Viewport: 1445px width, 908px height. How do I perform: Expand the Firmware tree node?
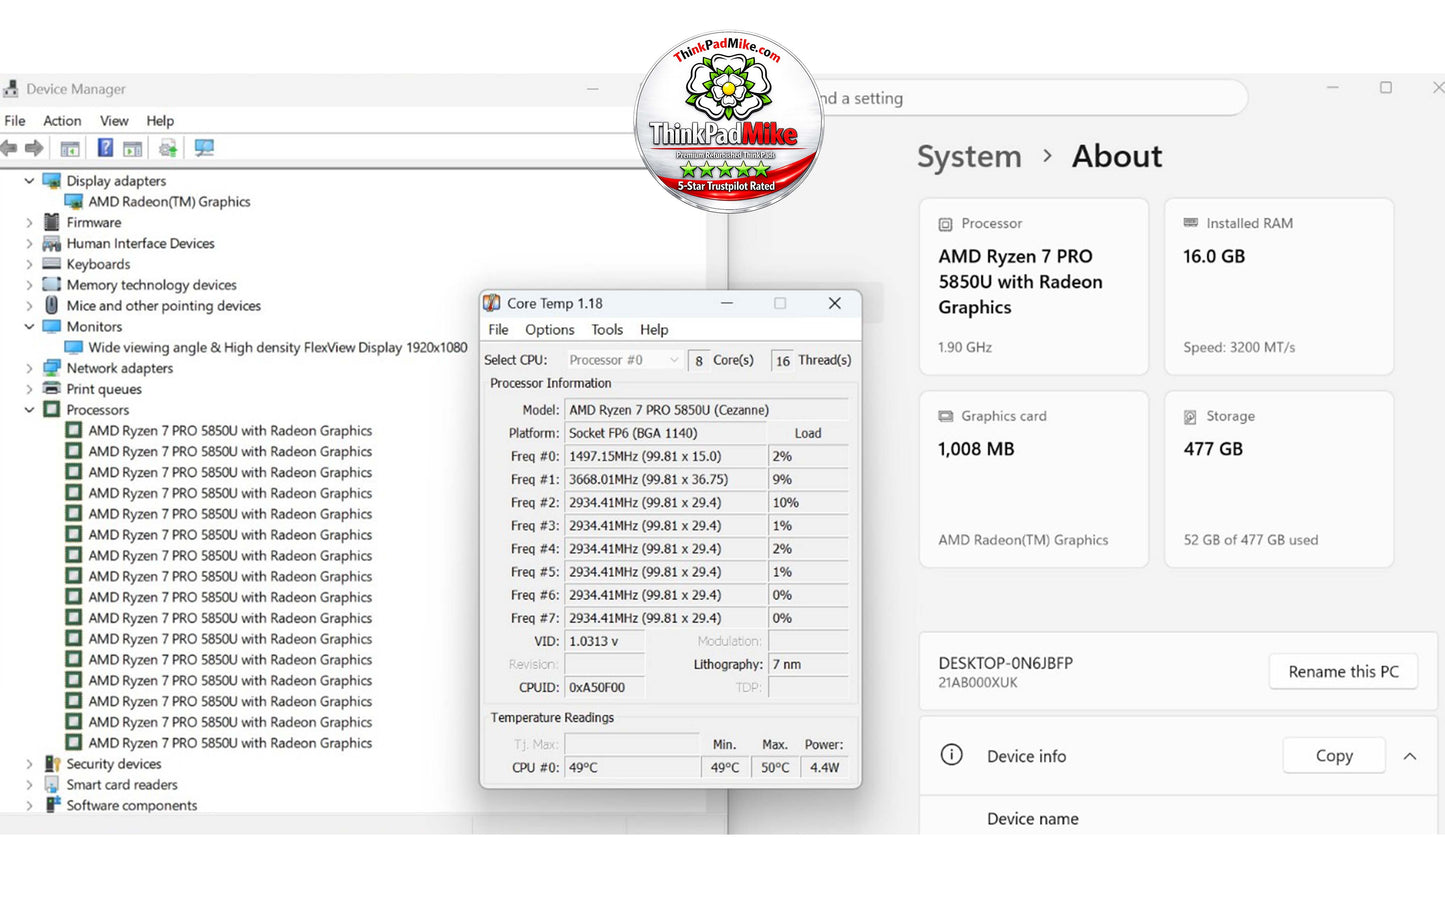[29, 223]
